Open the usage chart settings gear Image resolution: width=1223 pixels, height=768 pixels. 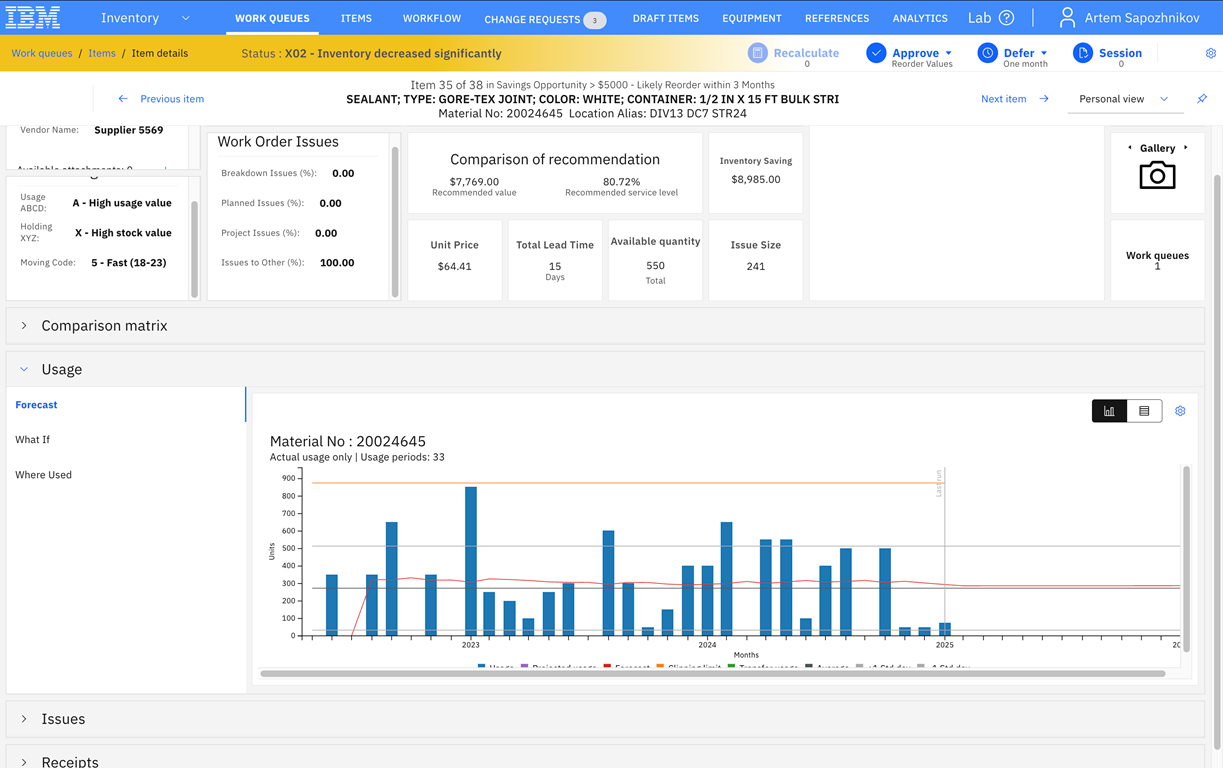point(1180,411)
